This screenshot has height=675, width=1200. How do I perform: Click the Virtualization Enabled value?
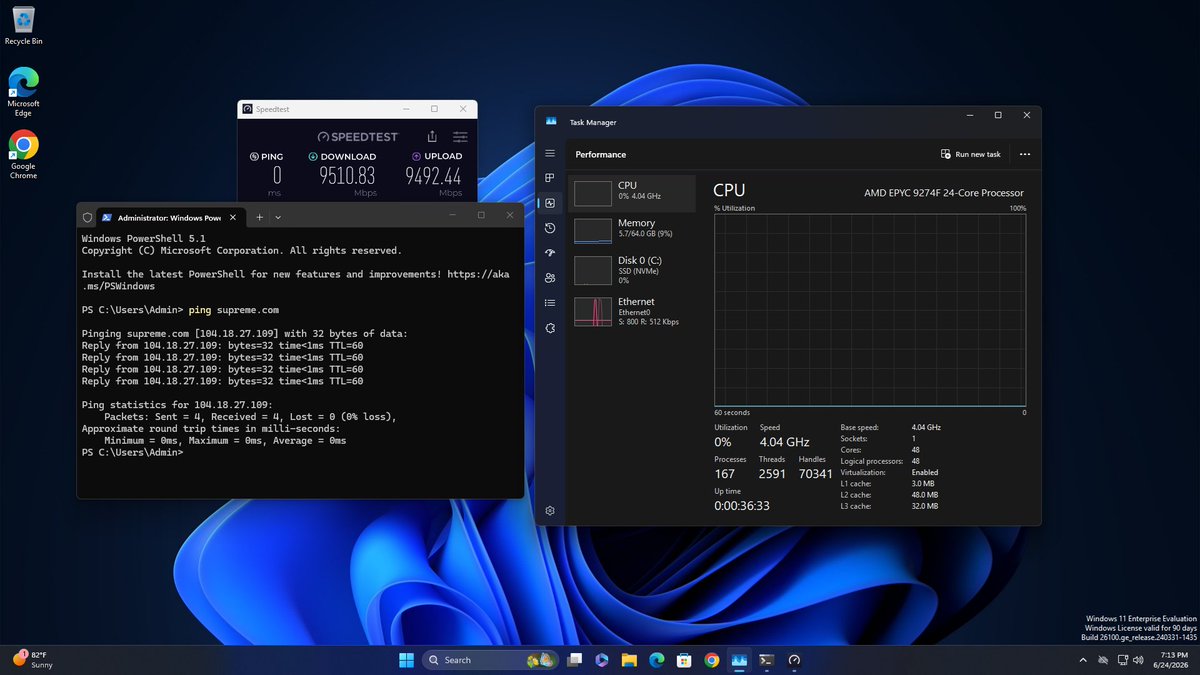tap(925, 472)
